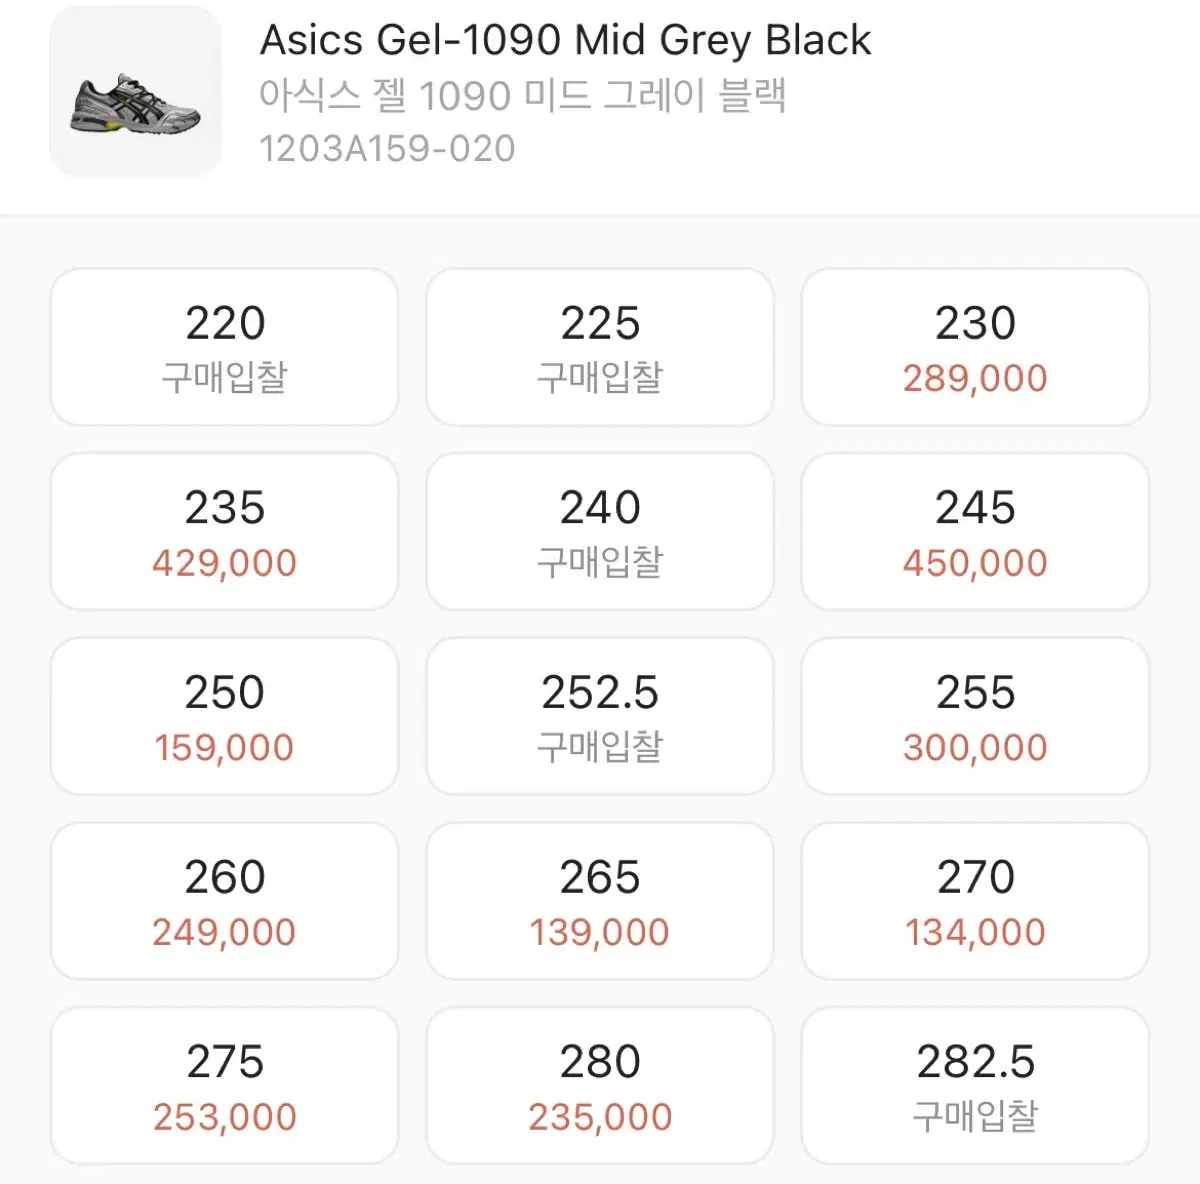
Task: Open the Asics Gel-1090 shoe thumbnail
Action: coord(135,92)
